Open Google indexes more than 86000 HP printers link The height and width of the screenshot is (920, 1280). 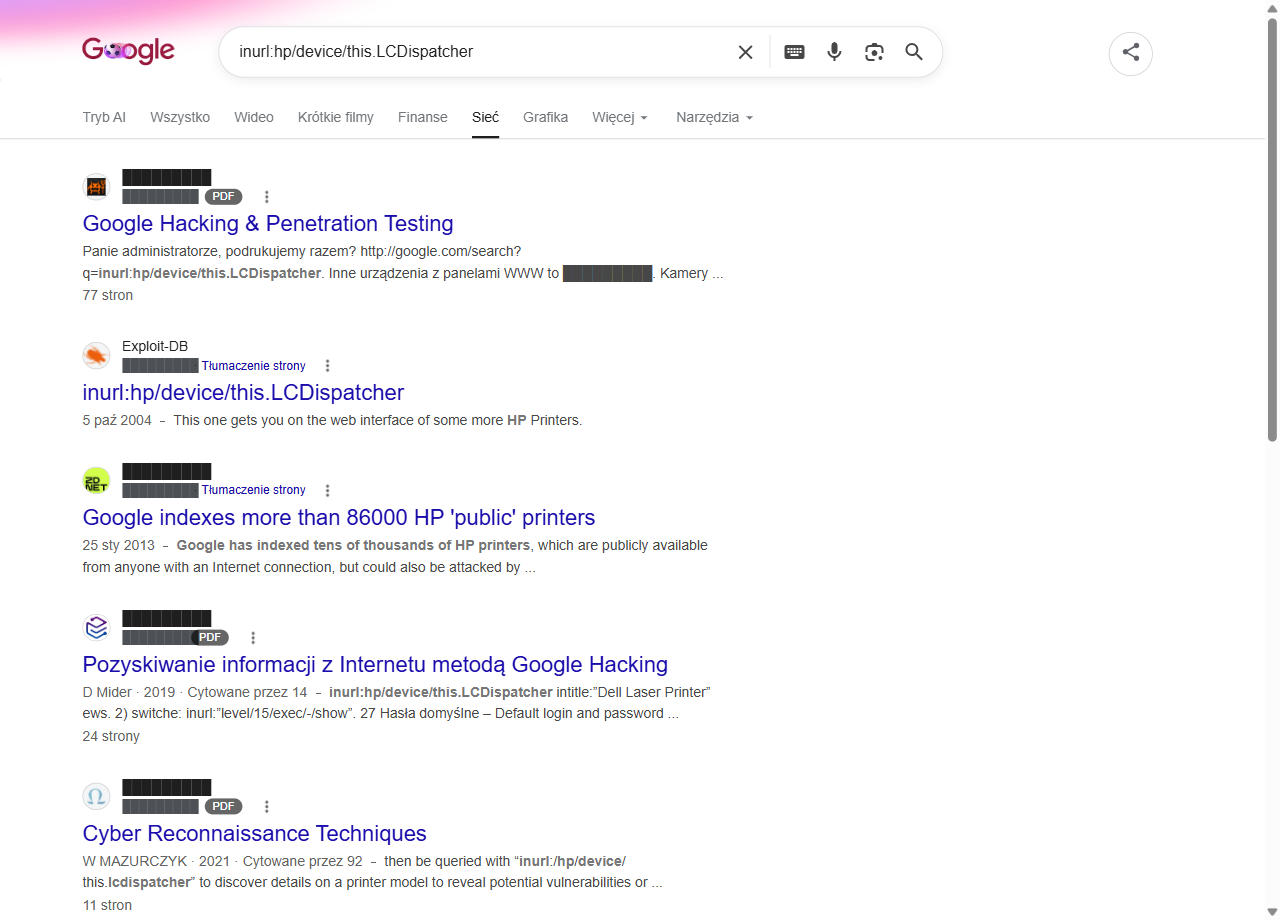[339, 518]
